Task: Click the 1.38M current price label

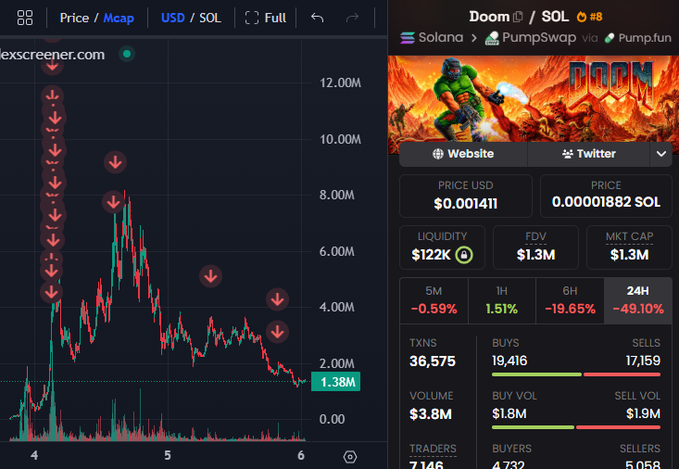Action: (x=336, y=382)
